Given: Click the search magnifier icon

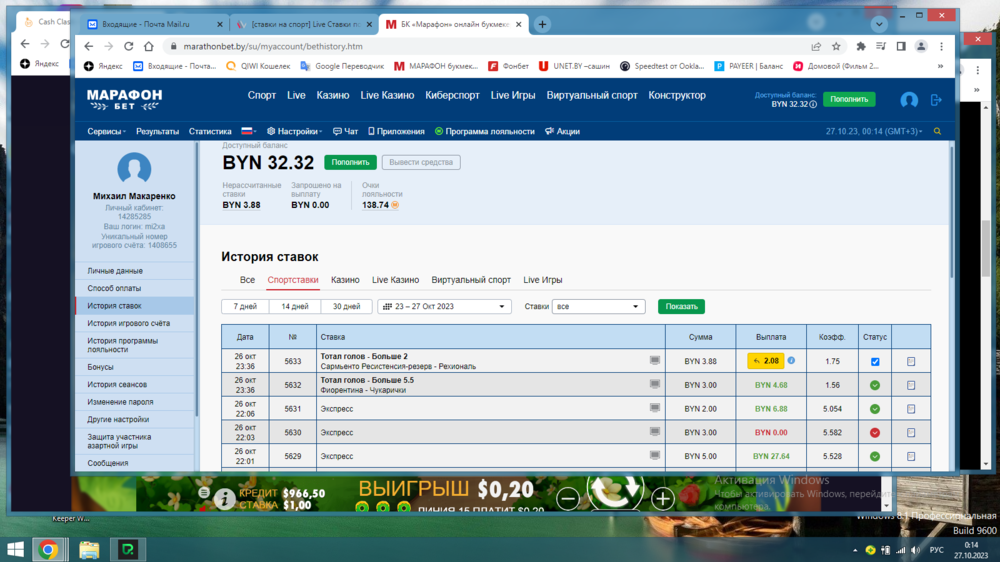Looking at the screenshot, I should [937, 132].
